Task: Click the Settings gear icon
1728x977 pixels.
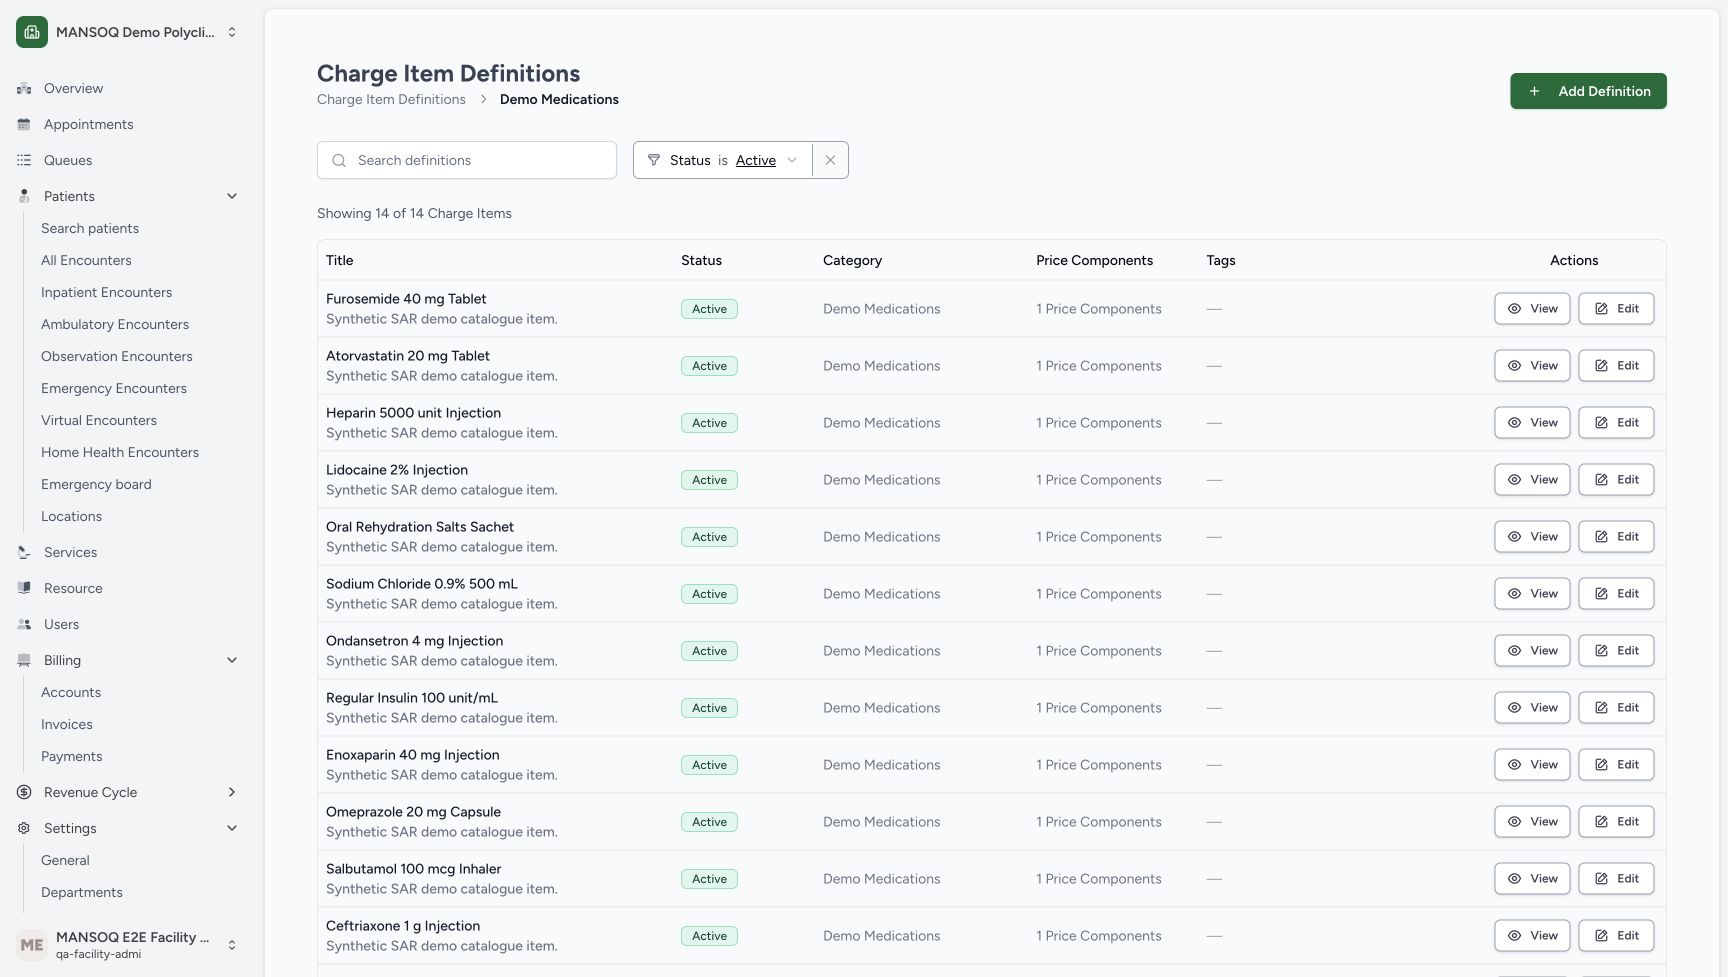Action: (24, 828)
